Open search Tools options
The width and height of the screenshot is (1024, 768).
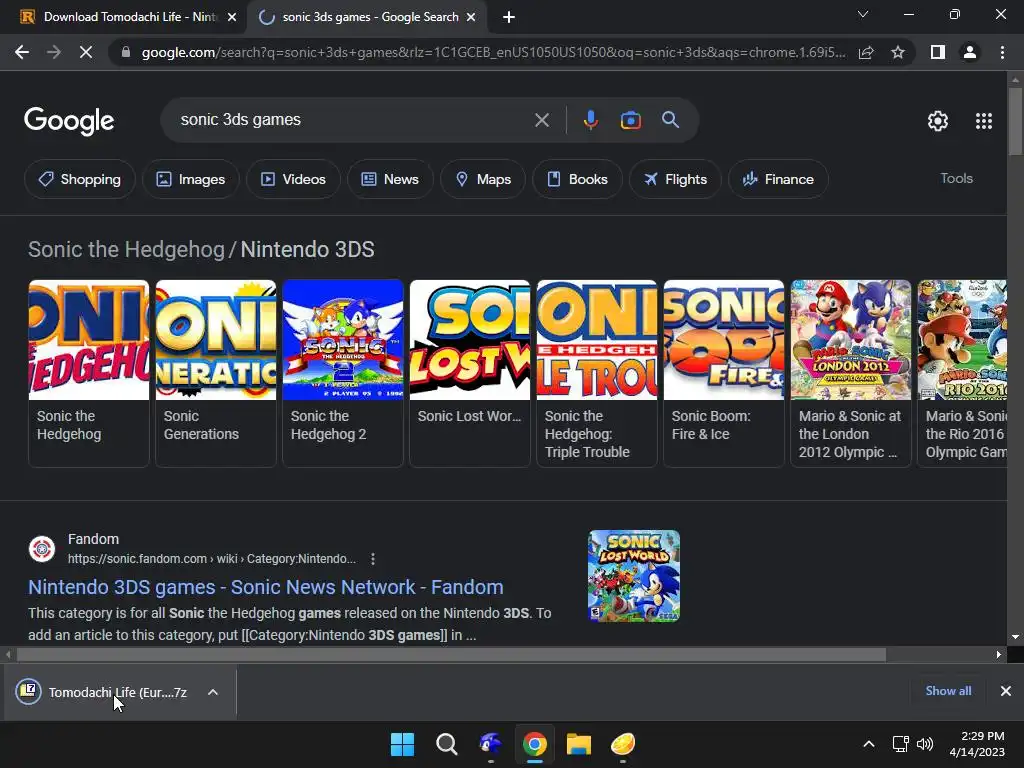coord(956,178)
